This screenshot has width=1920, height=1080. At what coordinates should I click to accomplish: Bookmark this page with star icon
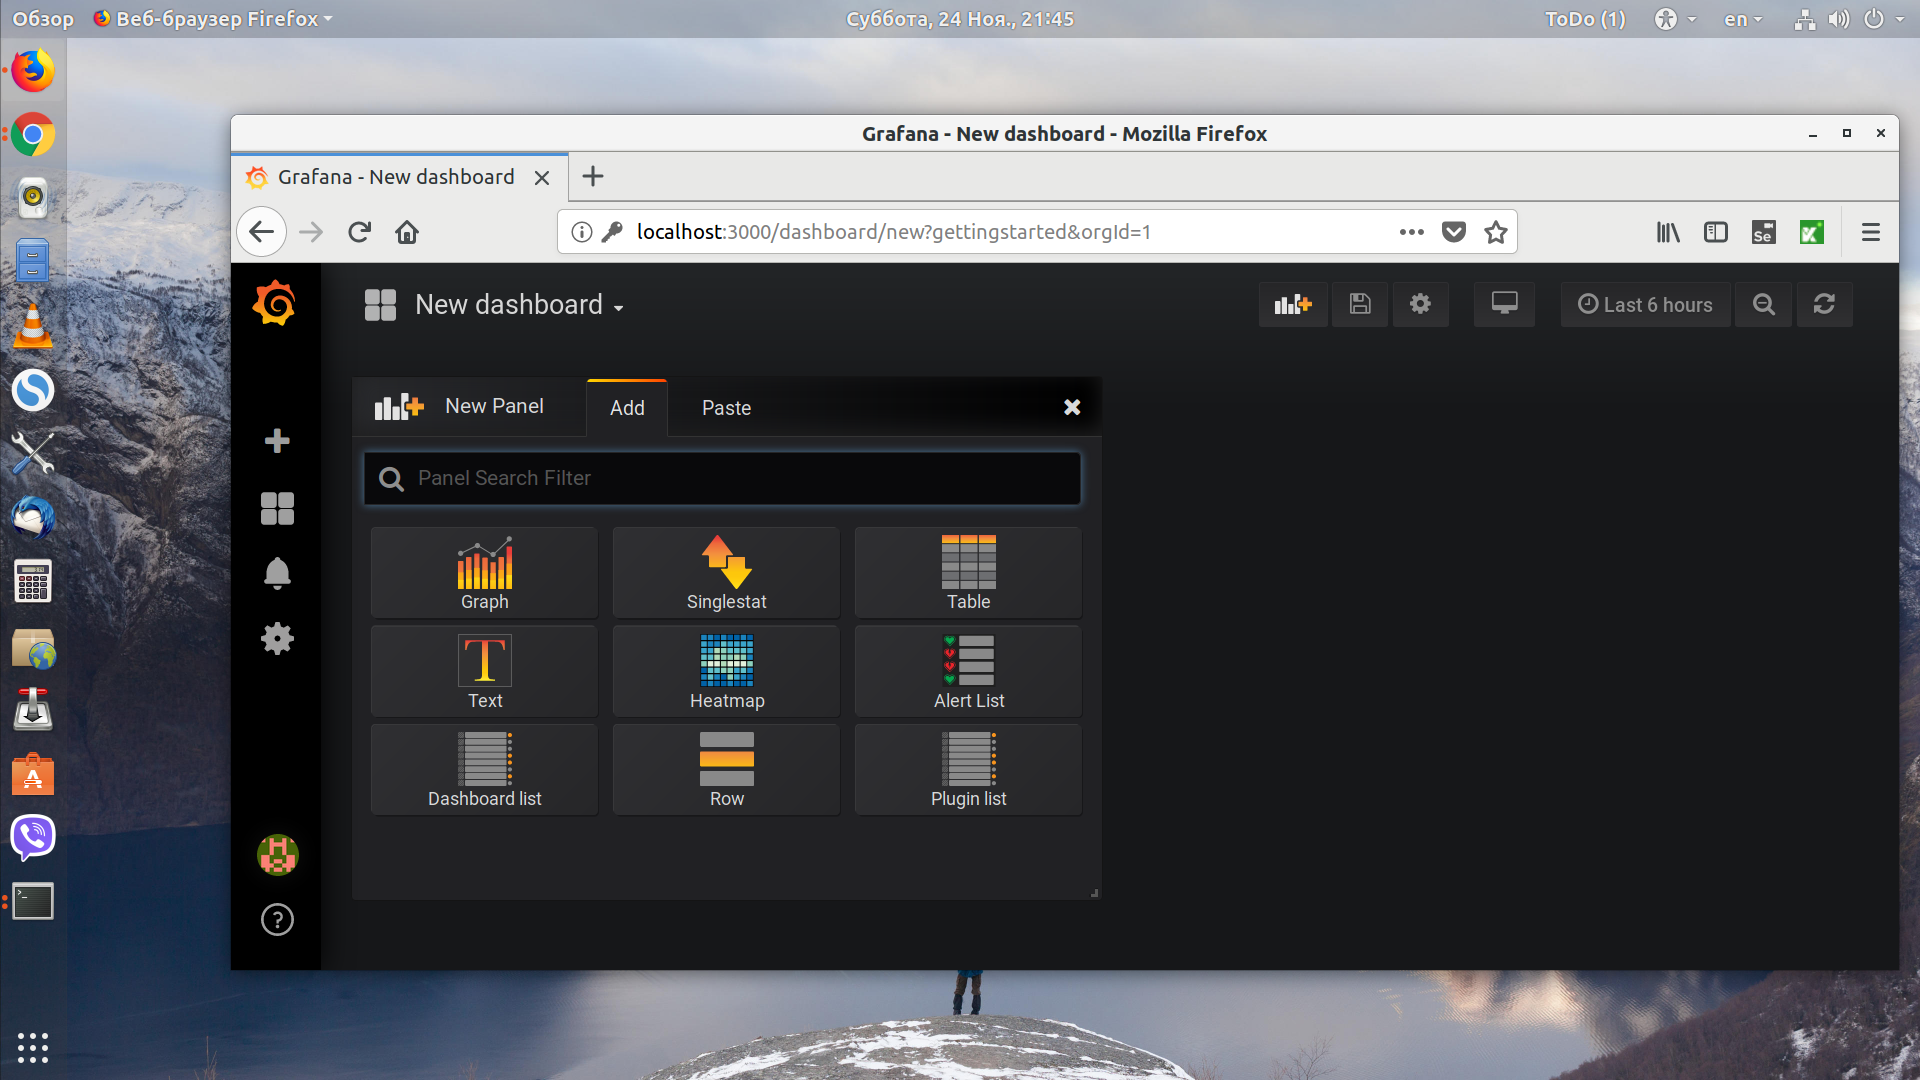1496,232
